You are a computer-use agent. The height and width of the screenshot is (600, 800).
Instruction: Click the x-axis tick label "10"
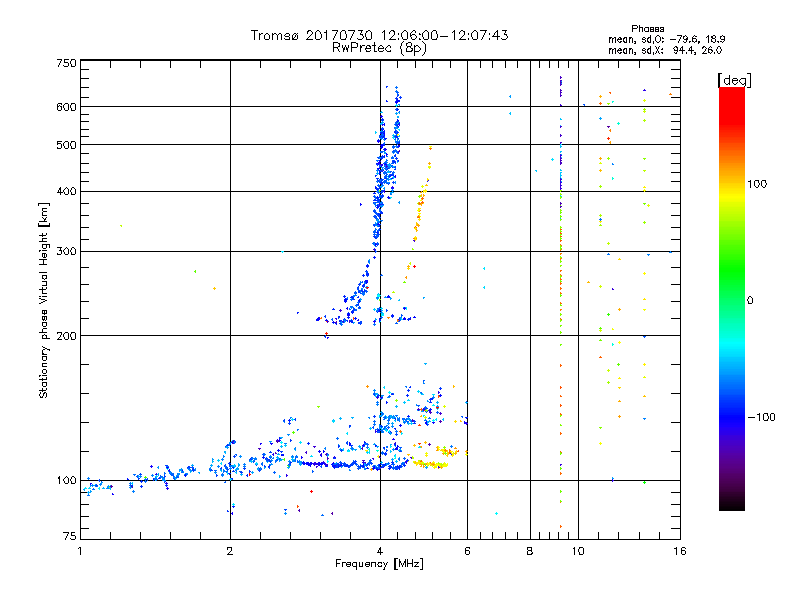point(578,551)
